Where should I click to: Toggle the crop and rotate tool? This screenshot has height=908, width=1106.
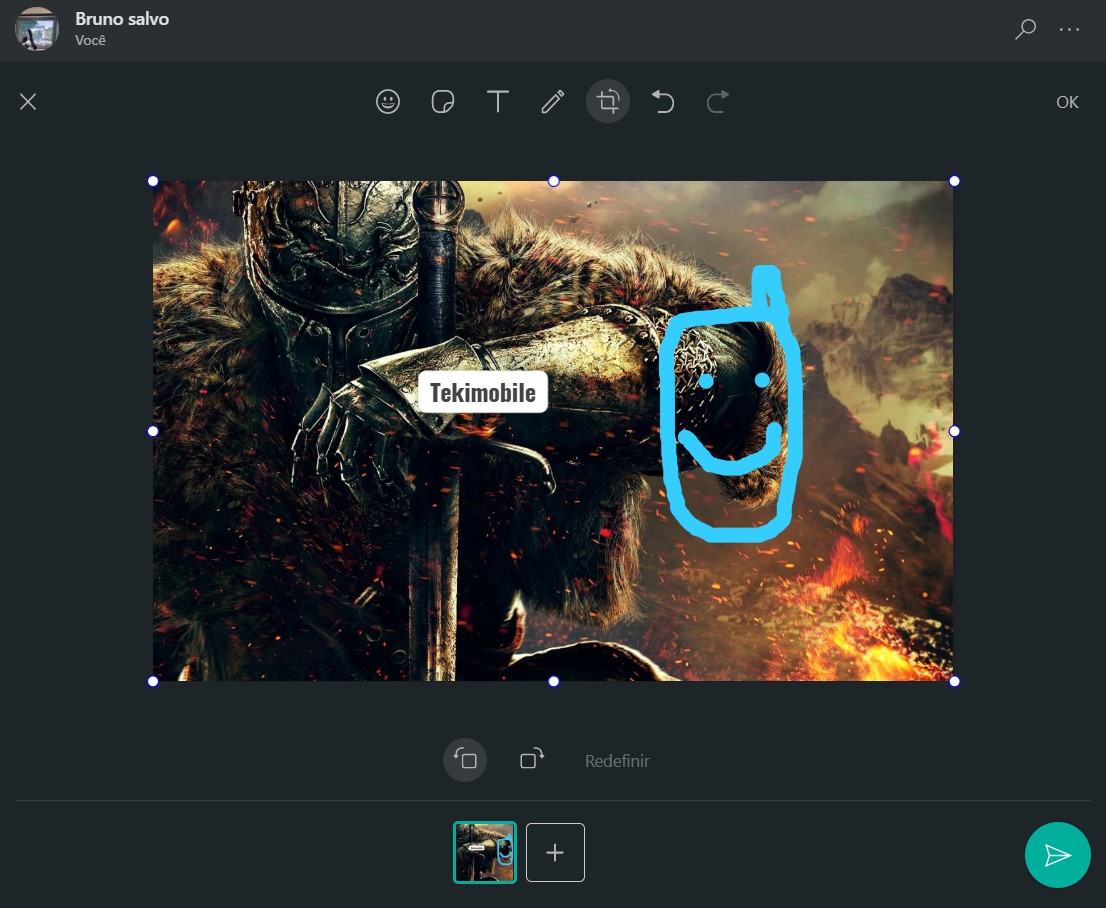608,102
